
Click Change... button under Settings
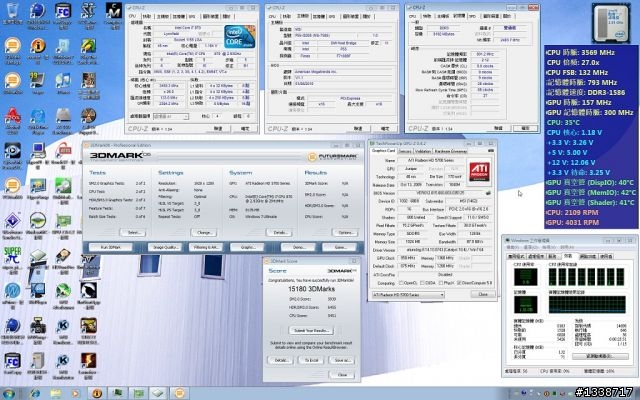pyautogui.click(x=204, y=233)
